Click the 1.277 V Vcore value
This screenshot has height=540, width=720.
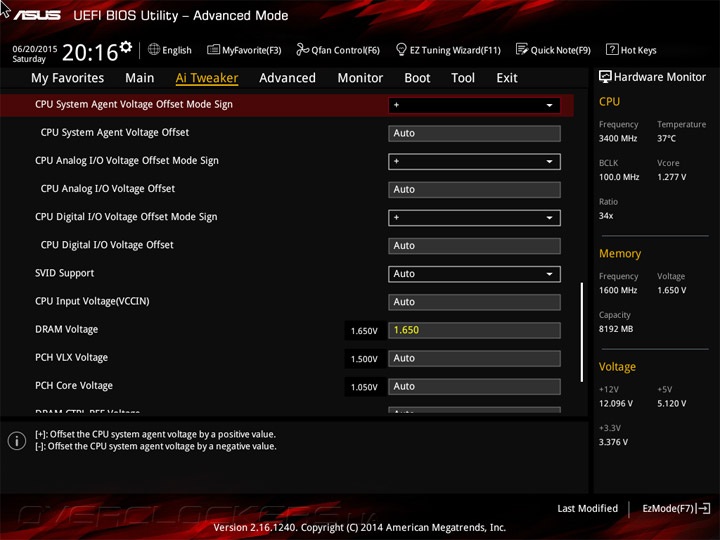(x=671, y=177)
